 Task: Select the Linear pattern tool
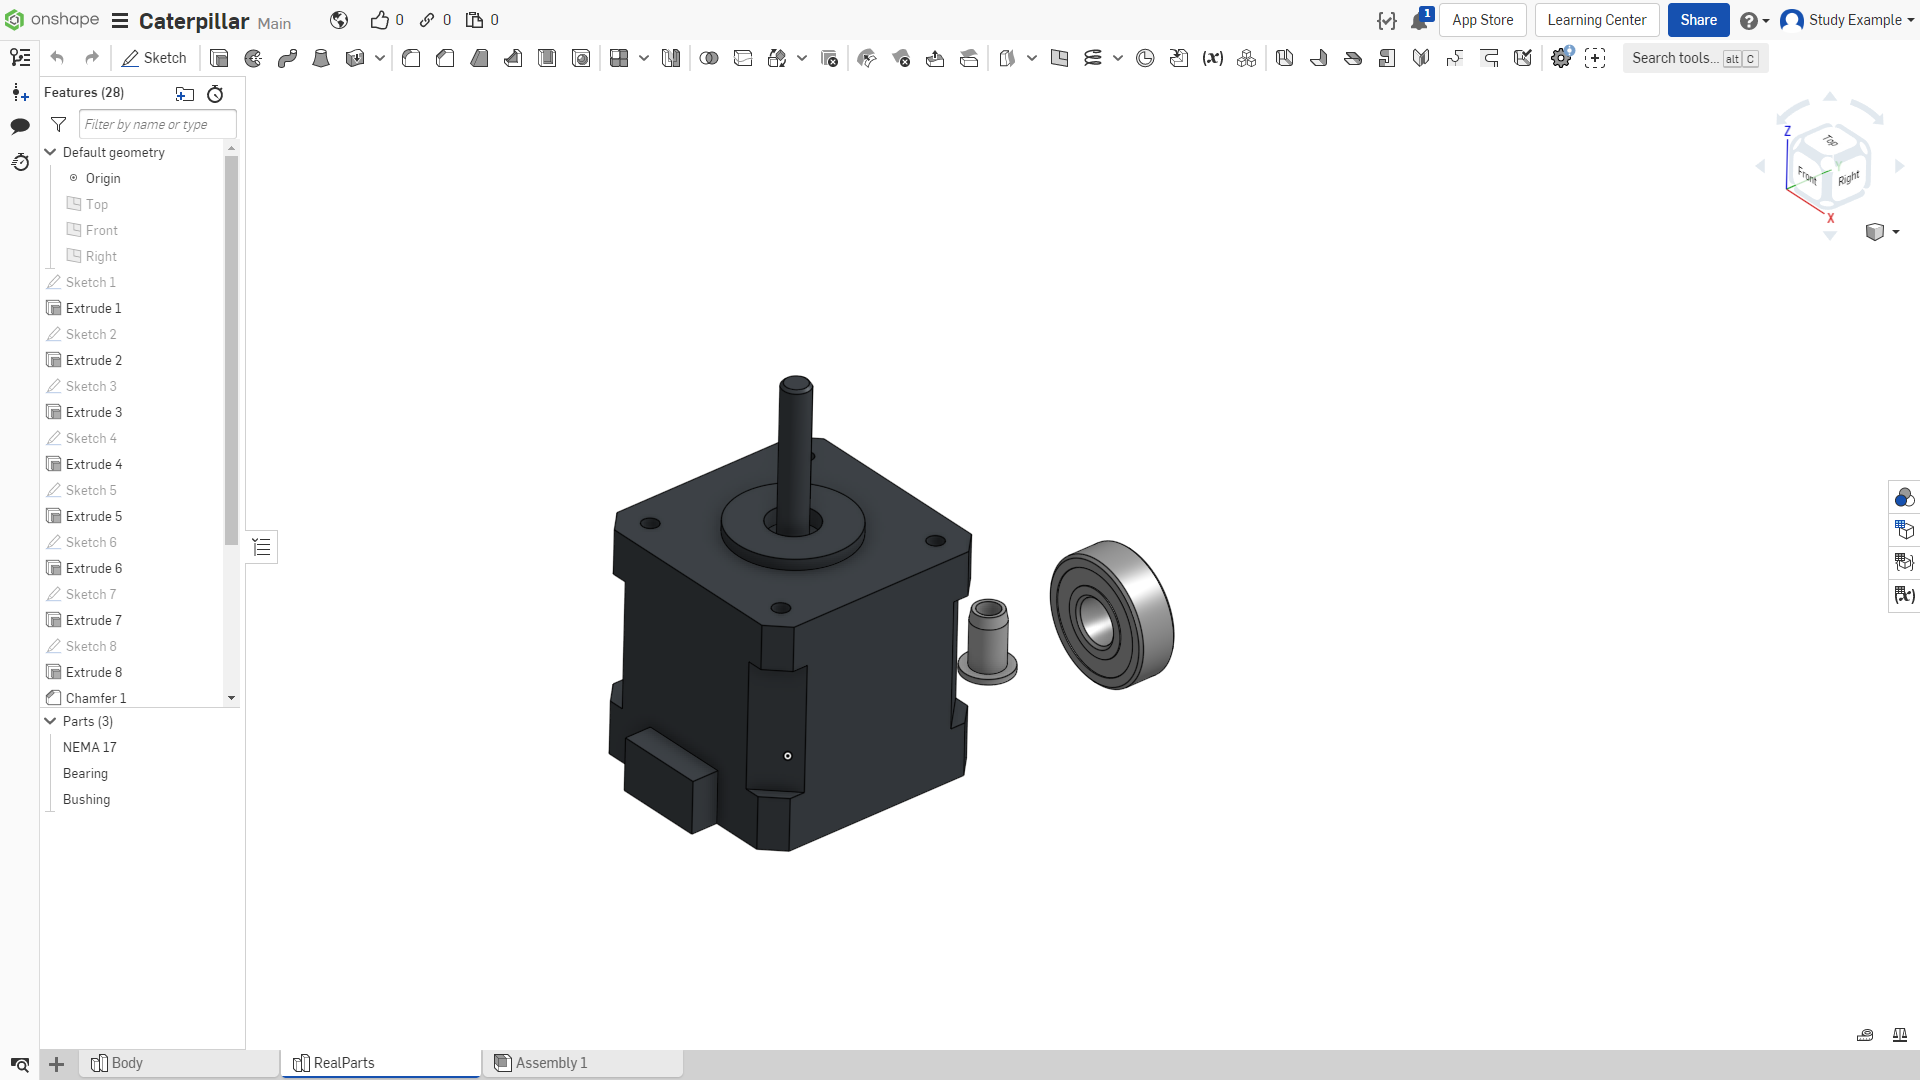[619, 58]
